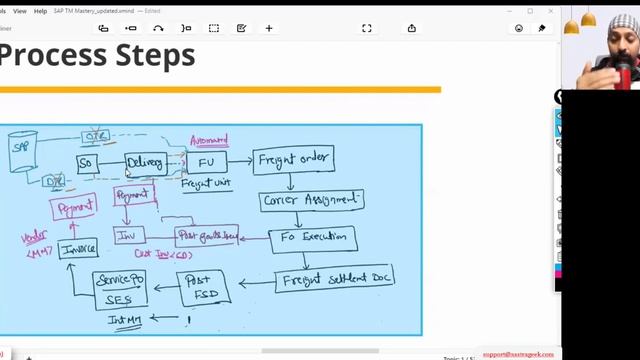Click the So box in diagram
The width and height of the screenshot is (640, 360).
click(87, 164)
